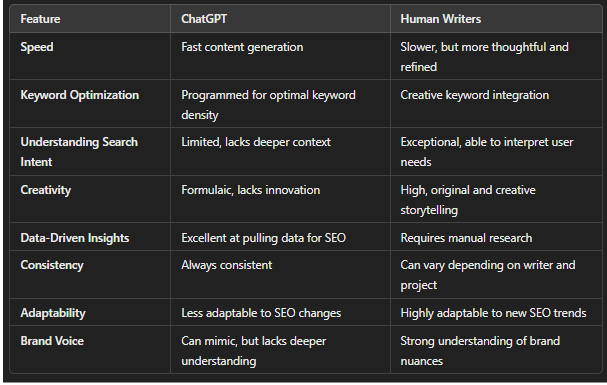Image resolution: width=607 pixels, height=385 pixels.
Task: Click the Human Writers column header
Action: point(441,19)
